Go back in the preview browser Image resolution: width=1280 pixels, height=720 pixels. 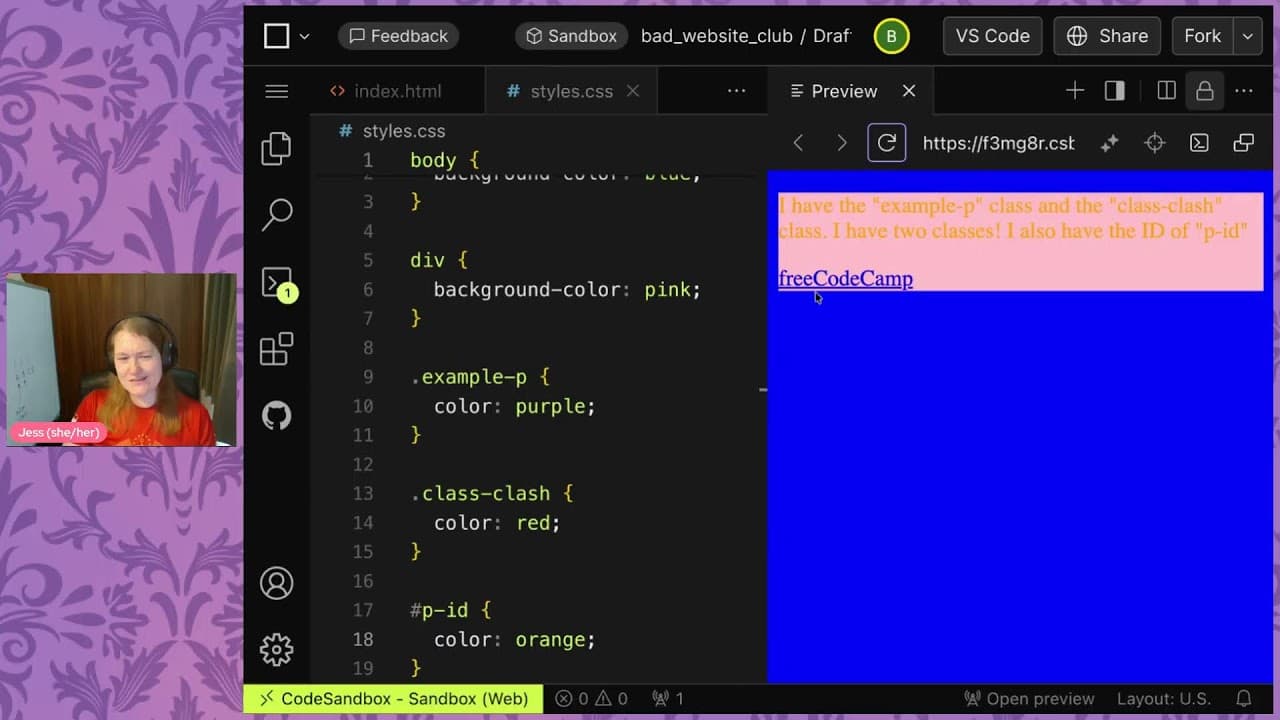tap(798, 143)
